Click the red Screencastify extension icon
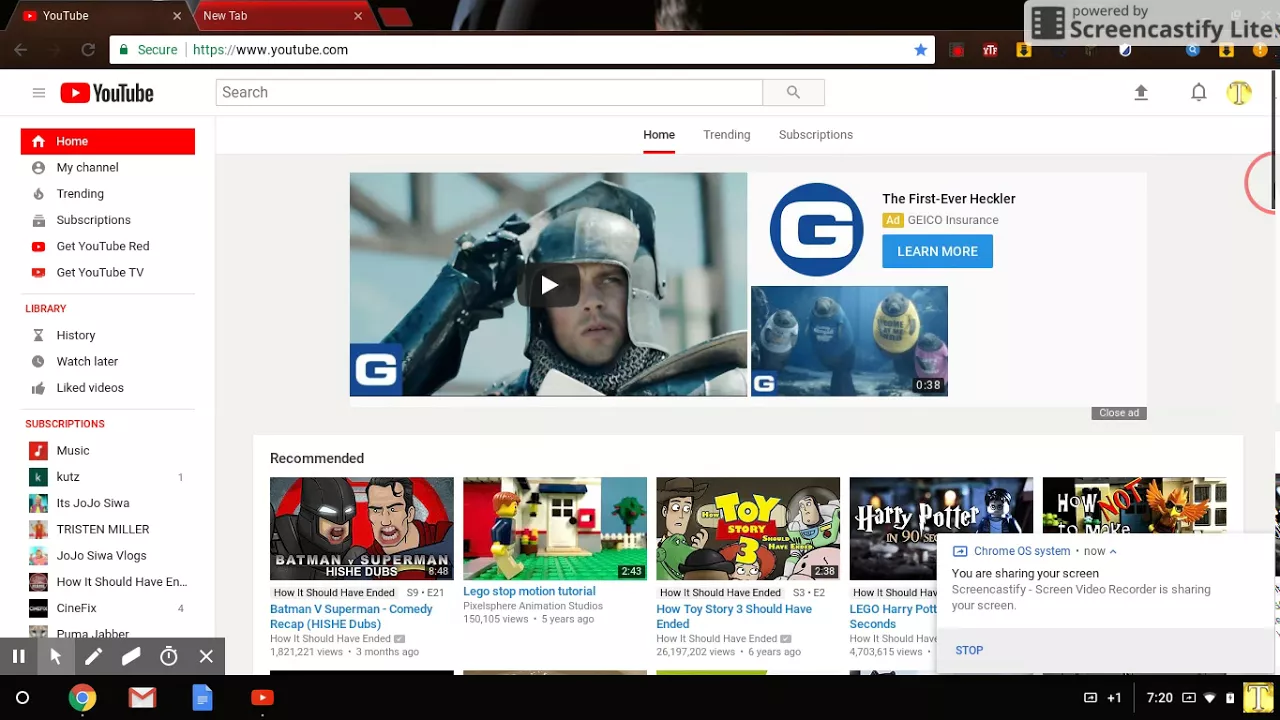The width and height of the screenshot is (1280, 720). coord(957,50)
